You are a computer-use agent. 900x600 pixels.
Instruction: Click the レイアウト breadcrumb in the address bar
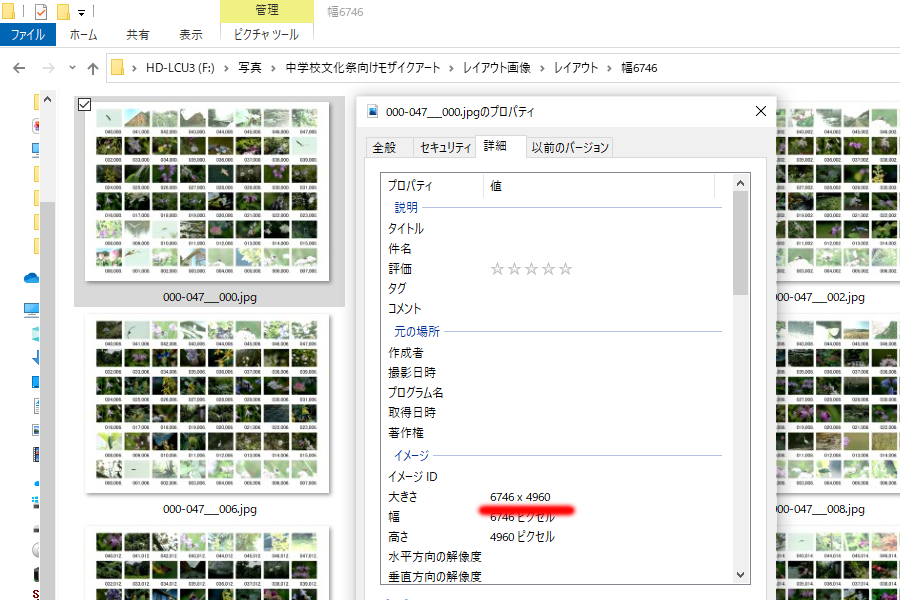576,68
